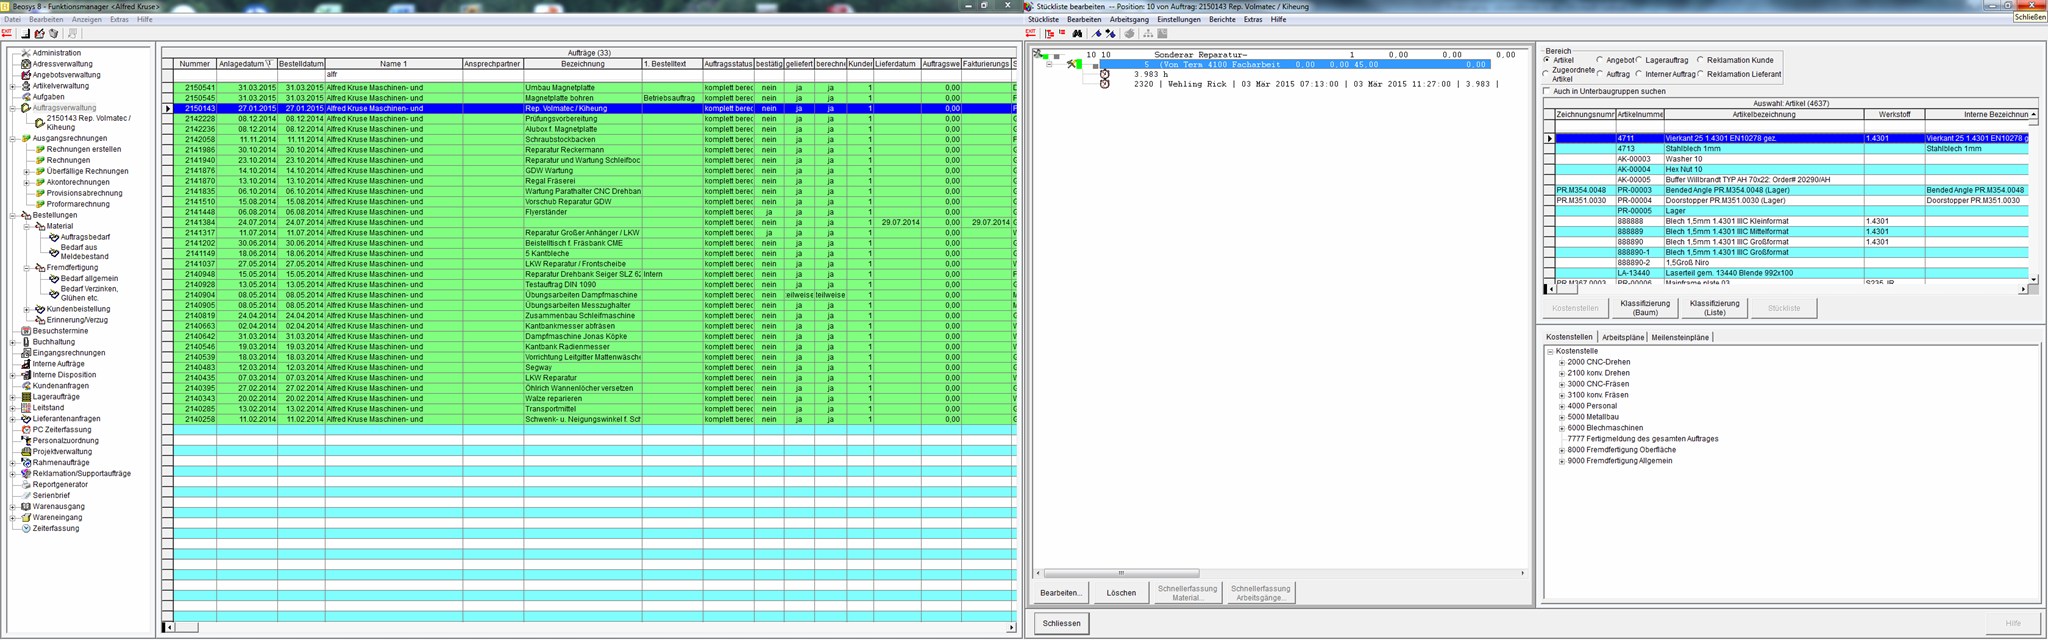Click the edit pencil icon in left toolbar
Screen dimensions: 2048x640
point(39,33)
